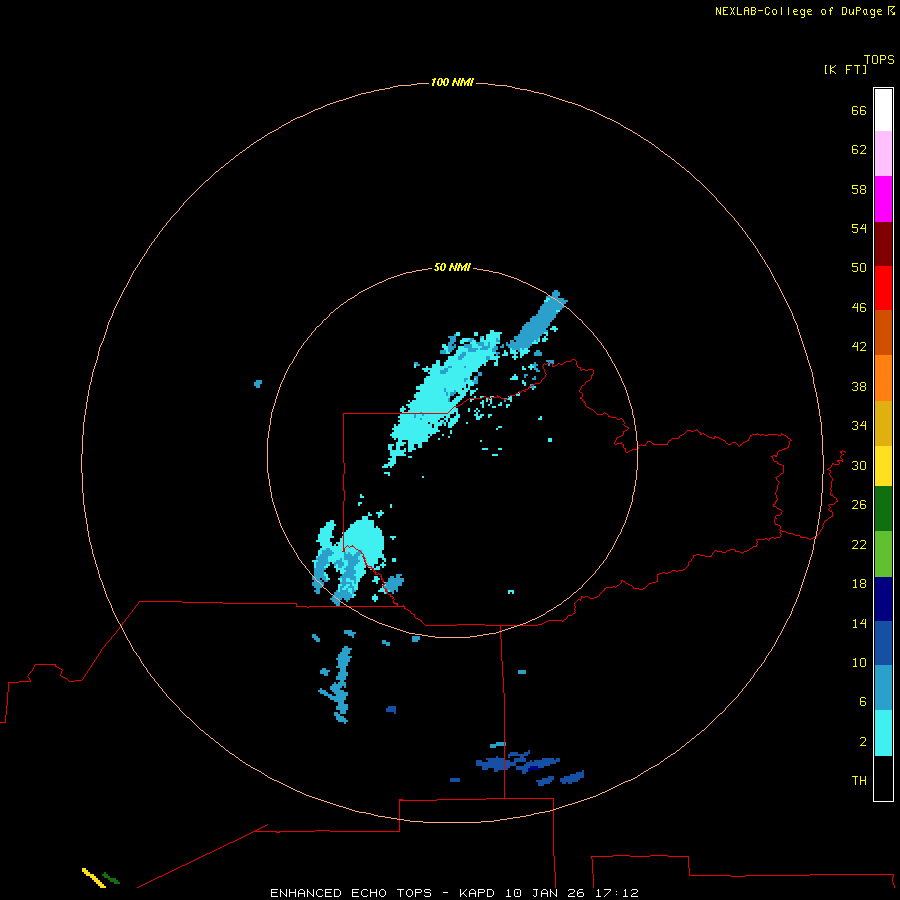
Task: Click the 30 value on the scale
Action: (859, 465)
